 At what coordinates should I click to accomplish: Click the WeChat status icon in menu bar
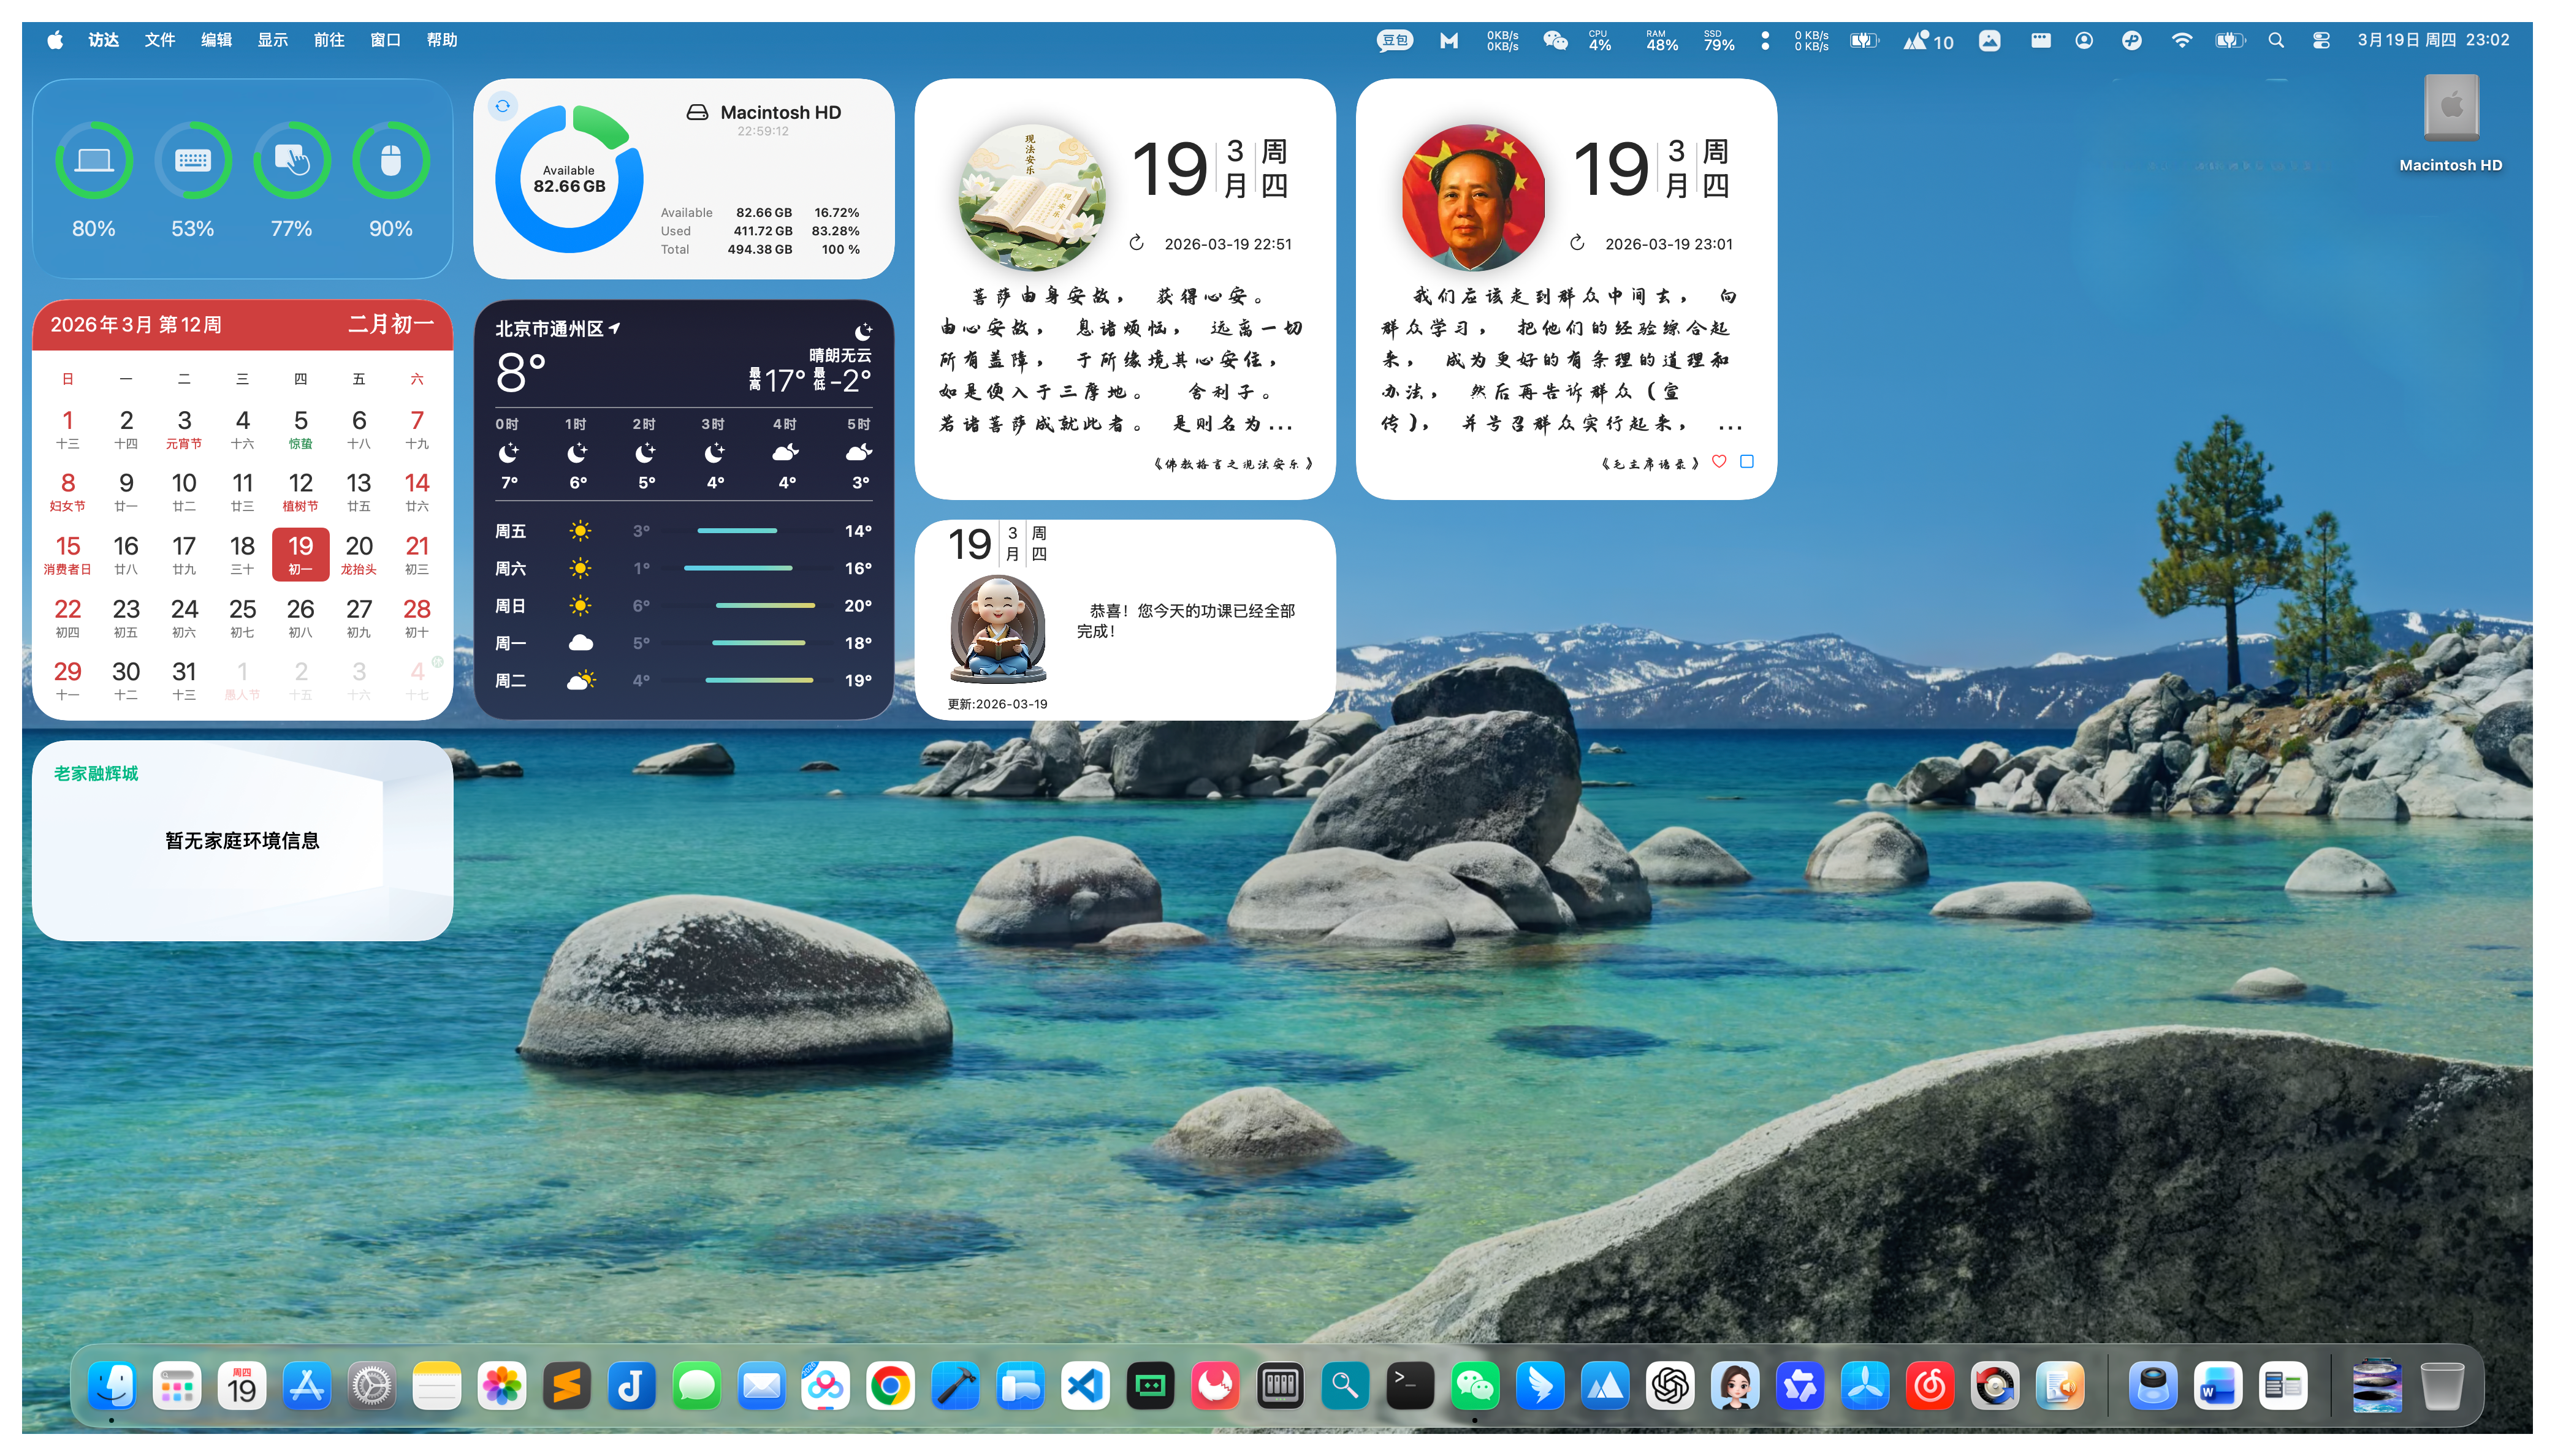tap(1554, 40)
